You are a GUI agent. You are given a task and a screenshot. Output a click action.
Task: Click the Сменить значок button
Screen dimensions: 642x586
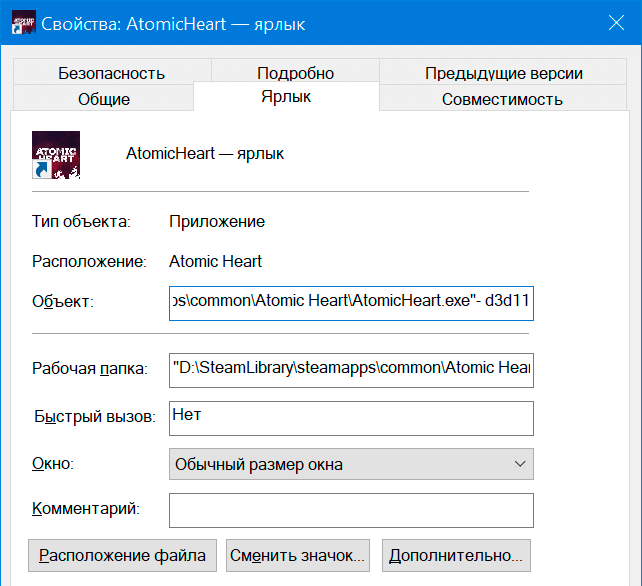[x=298, y=555]
